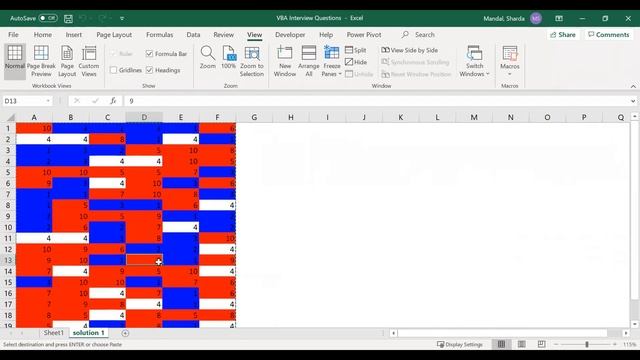Switch to Normal workbook view
The image size is (640, 360).
(x=15, y=61)
